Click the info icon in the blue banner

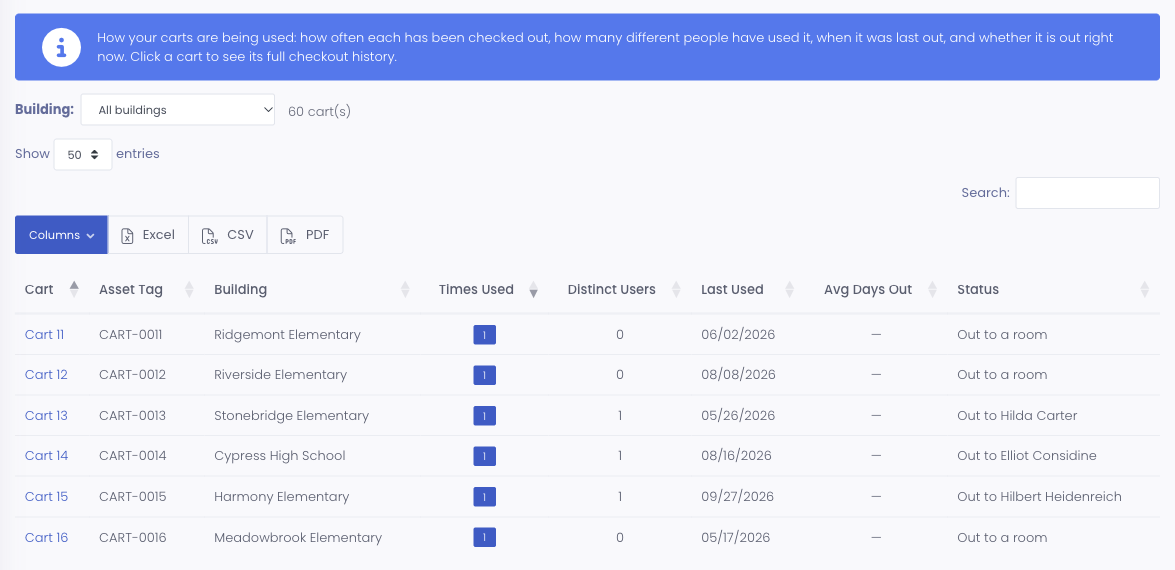(x=62, y=47)
